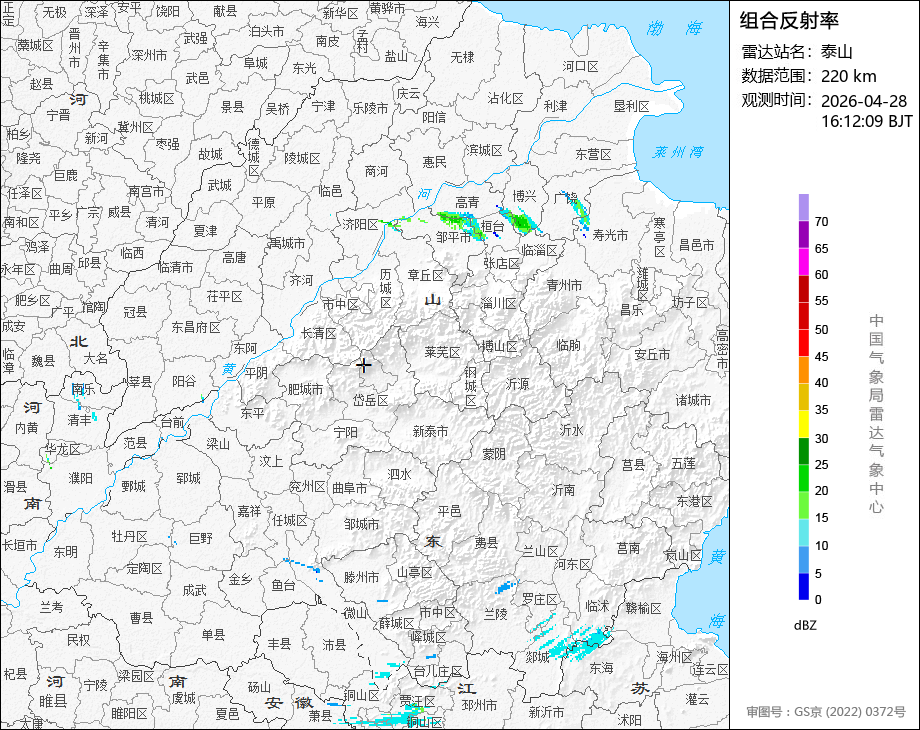Select the orange legend segment between 40 and 45
Screen dimensions: 920x730
coord(804,370)
